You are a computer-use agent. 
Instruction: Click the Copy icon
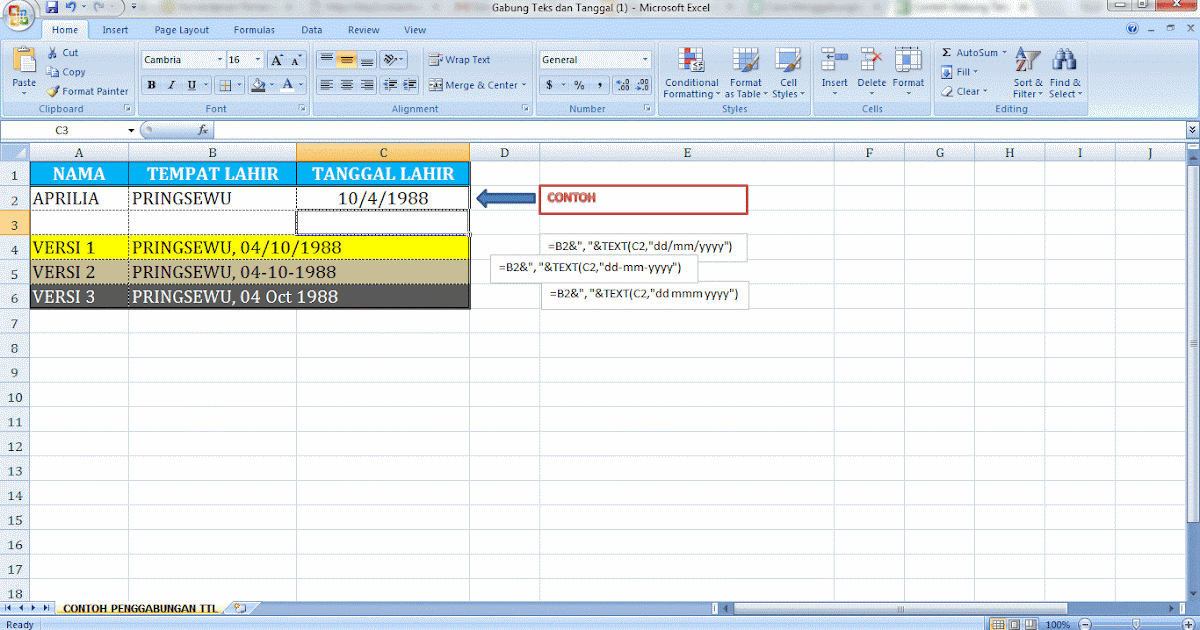(51, 72)
